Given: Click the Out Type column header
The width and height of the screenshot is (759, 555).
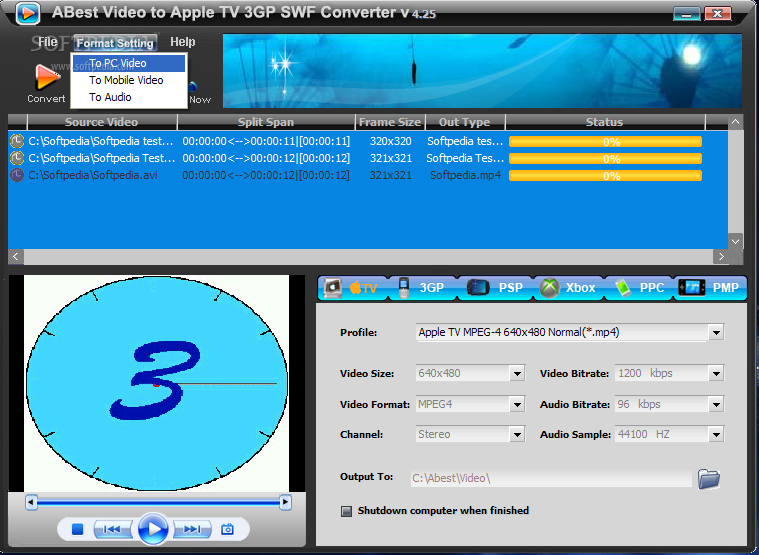Looking at the screenshot, I should coord(465,122).
